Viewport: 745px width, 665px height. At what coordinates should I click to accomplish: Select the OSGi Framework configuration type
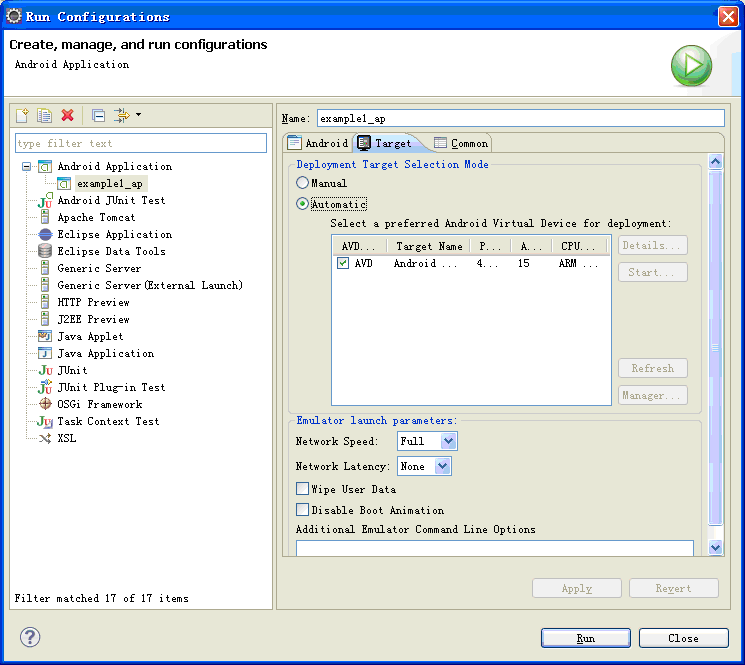(x=100, y=404)
